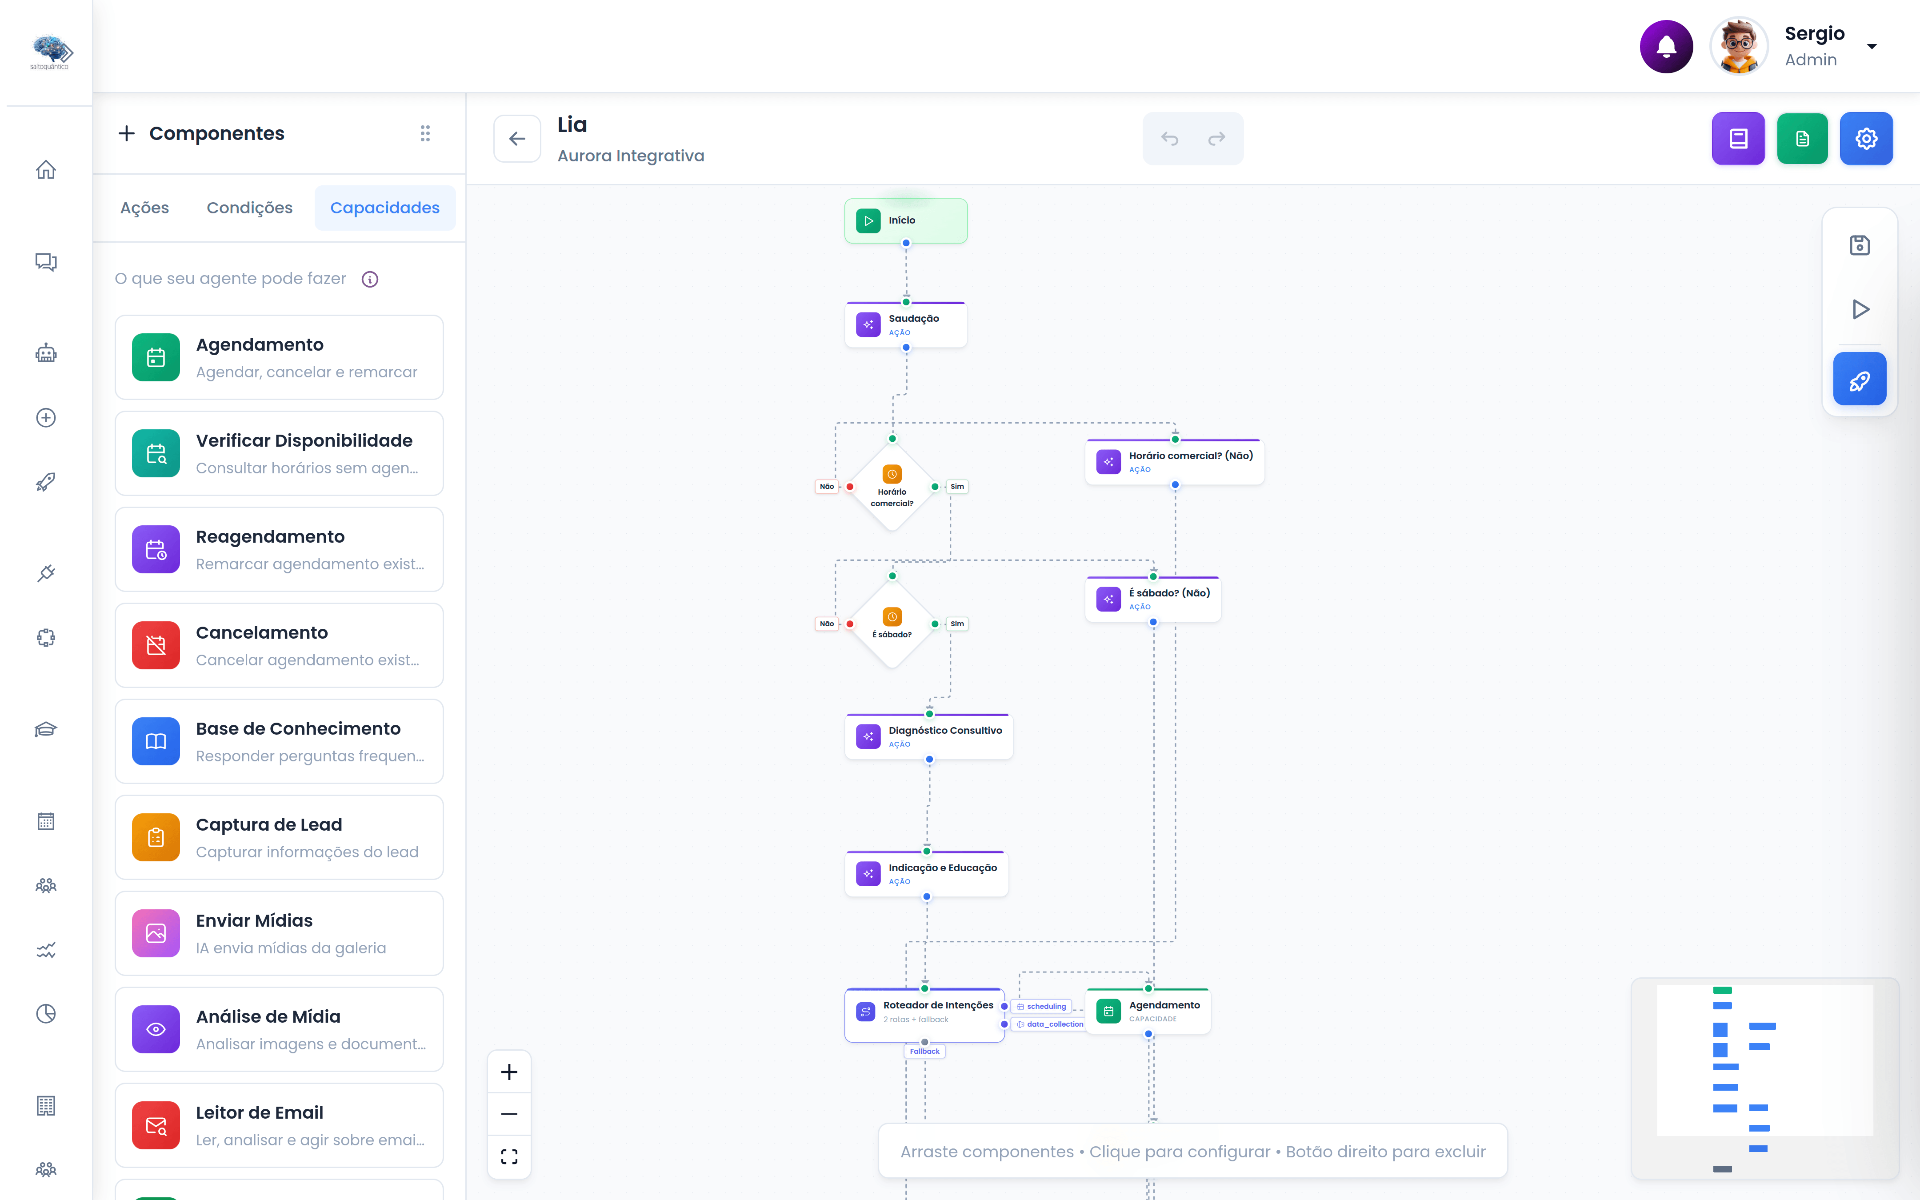Save the flow with the disk icon
1920x1200 pixels.
coord(1859,245)
